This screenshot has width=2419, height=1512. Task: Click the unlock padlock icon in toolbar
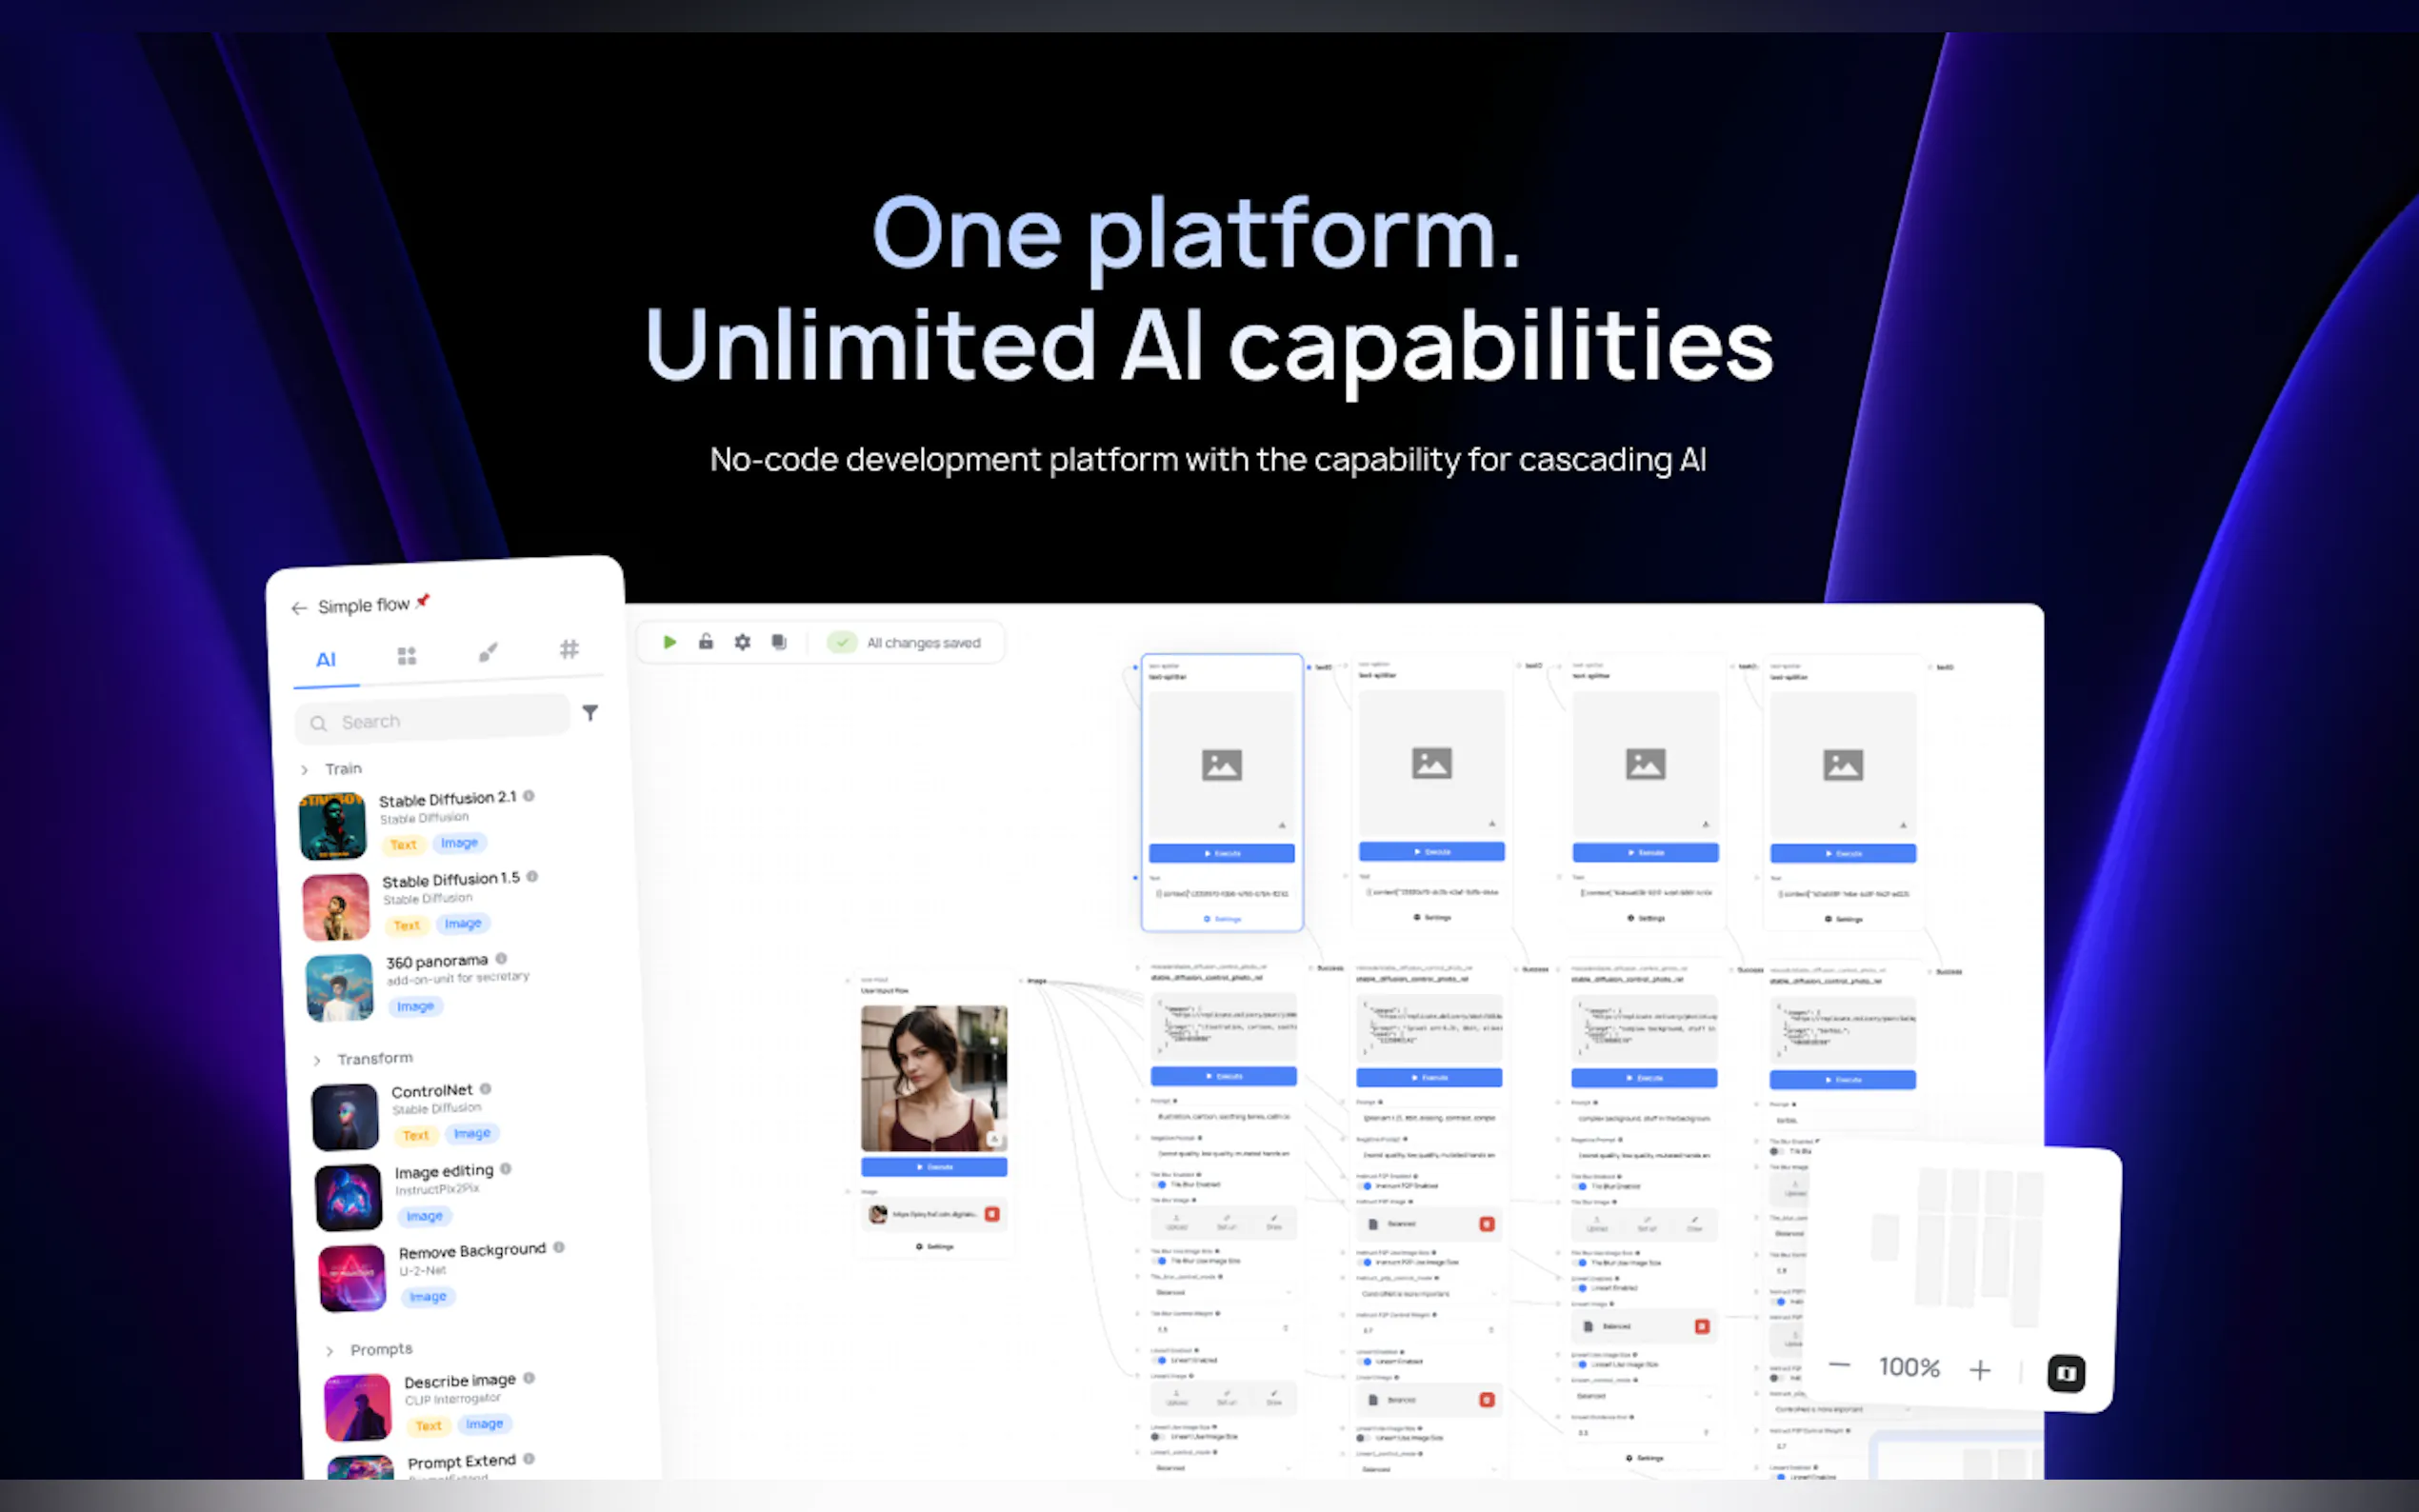click(x=706, y=642)
